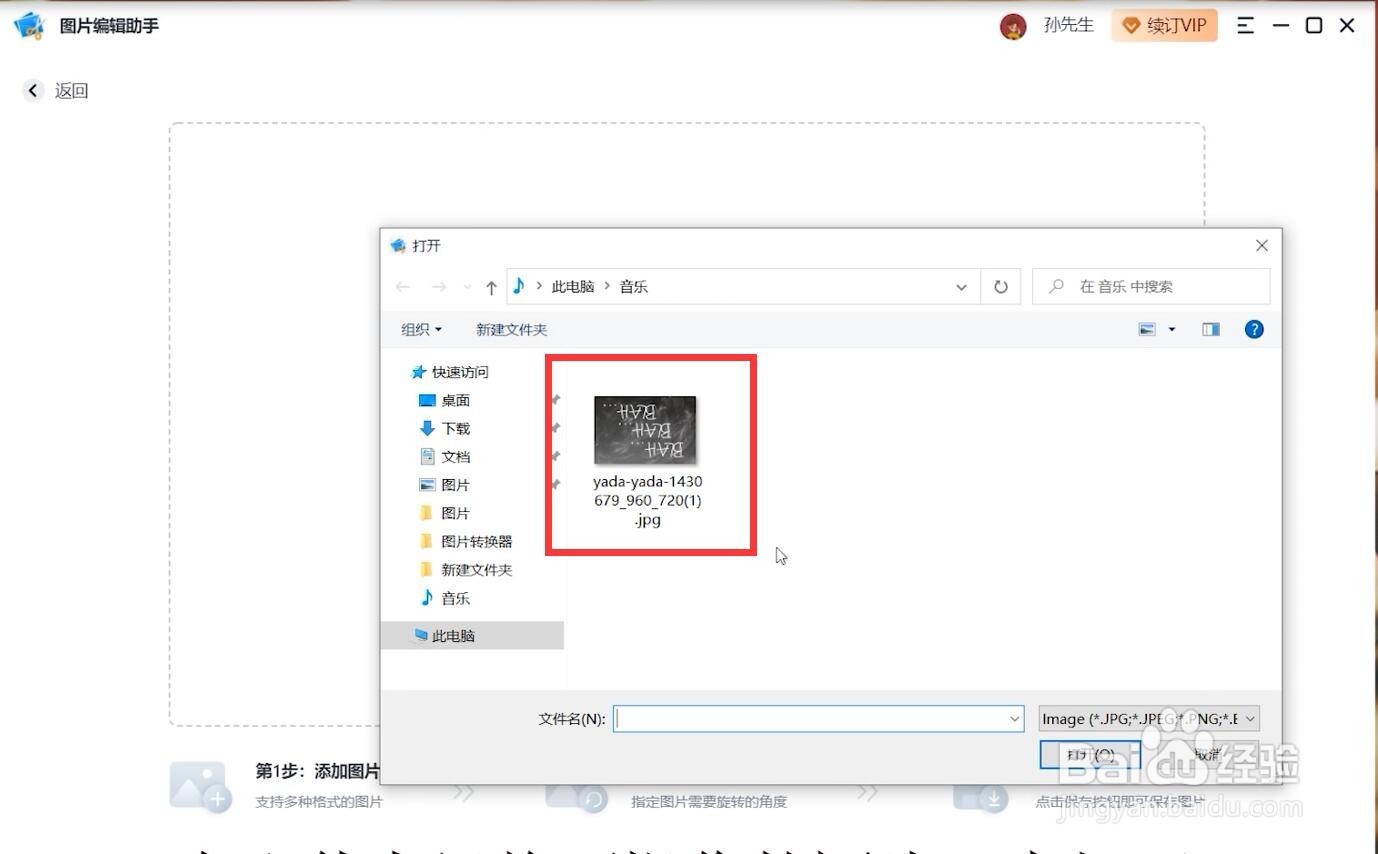Image resolution: width=1378 pixels, height=854 pixels.
Task: Go forward in the Open dialog
Action: click(438, 287)
